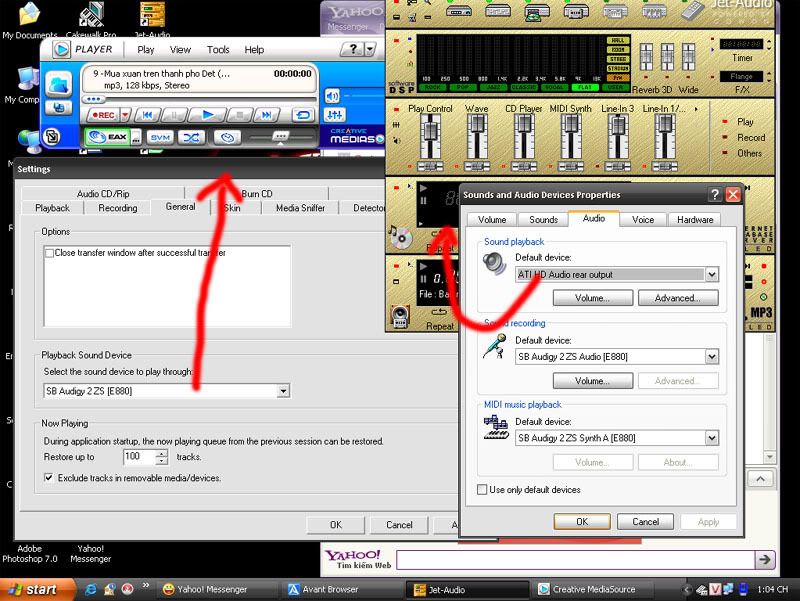
Task: Pause playback in Creative Player
Action: (x=174, y=115)
